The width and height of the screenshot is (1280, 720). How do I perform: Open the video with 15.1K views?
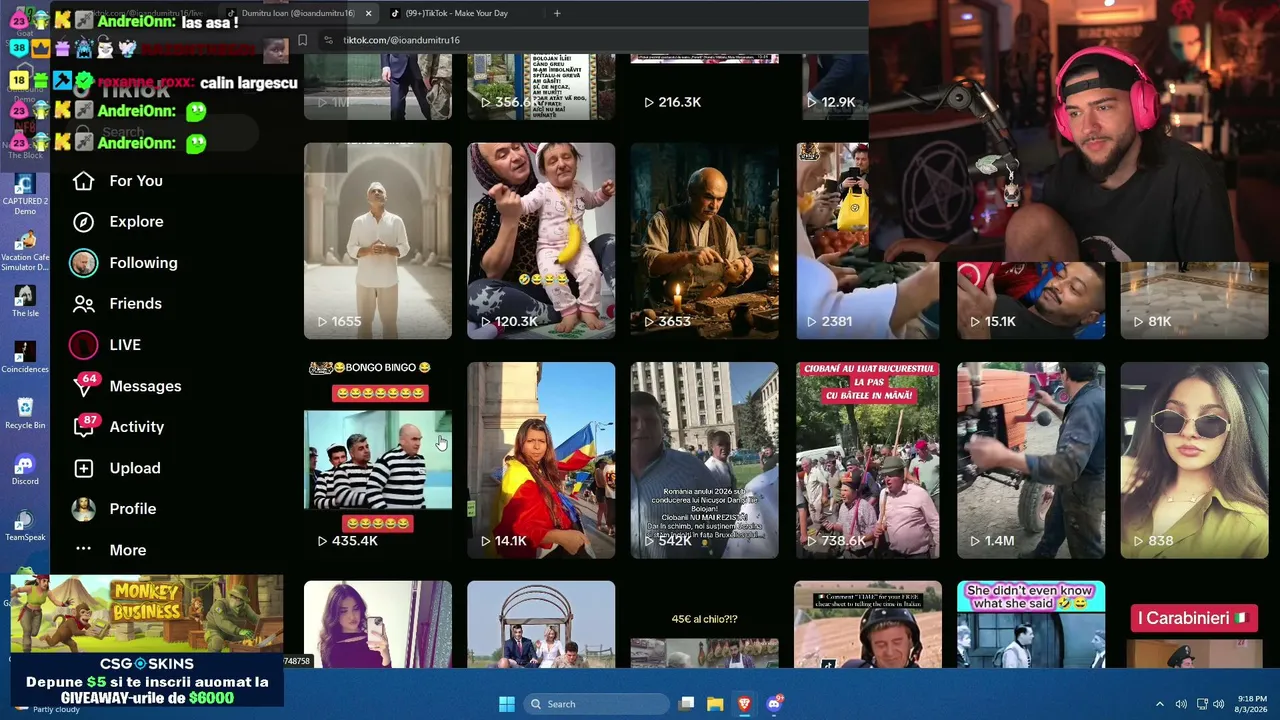click(1031, 300)
